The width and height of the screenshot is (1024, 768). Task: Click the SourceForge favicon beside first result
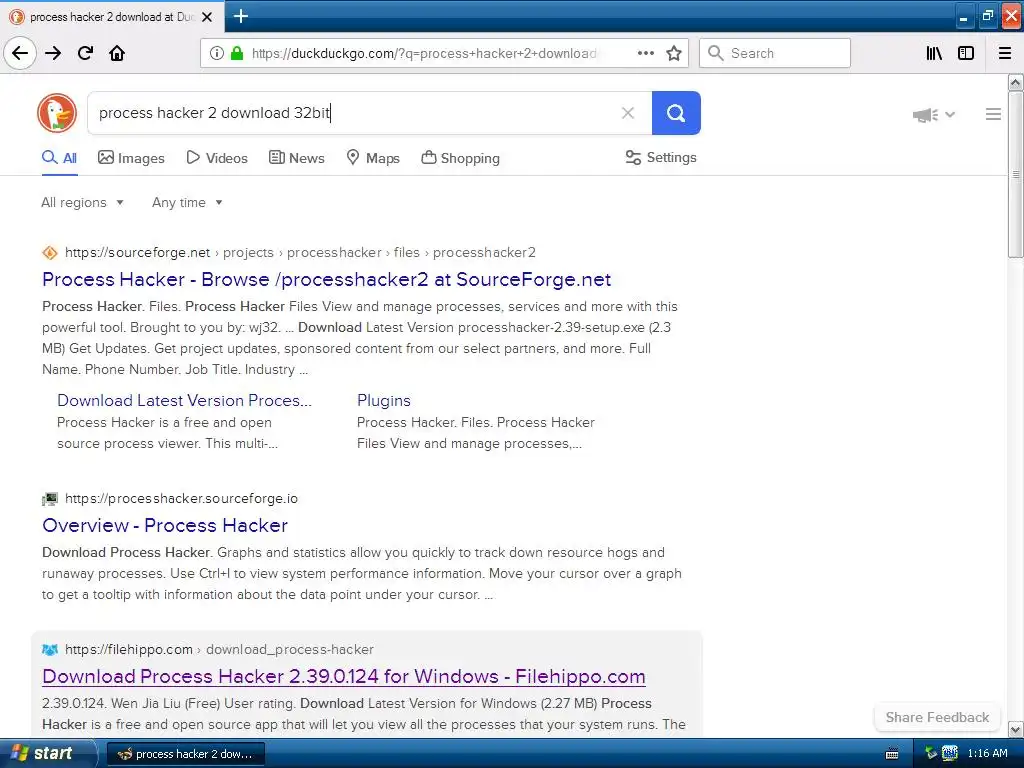click(50, 253)
